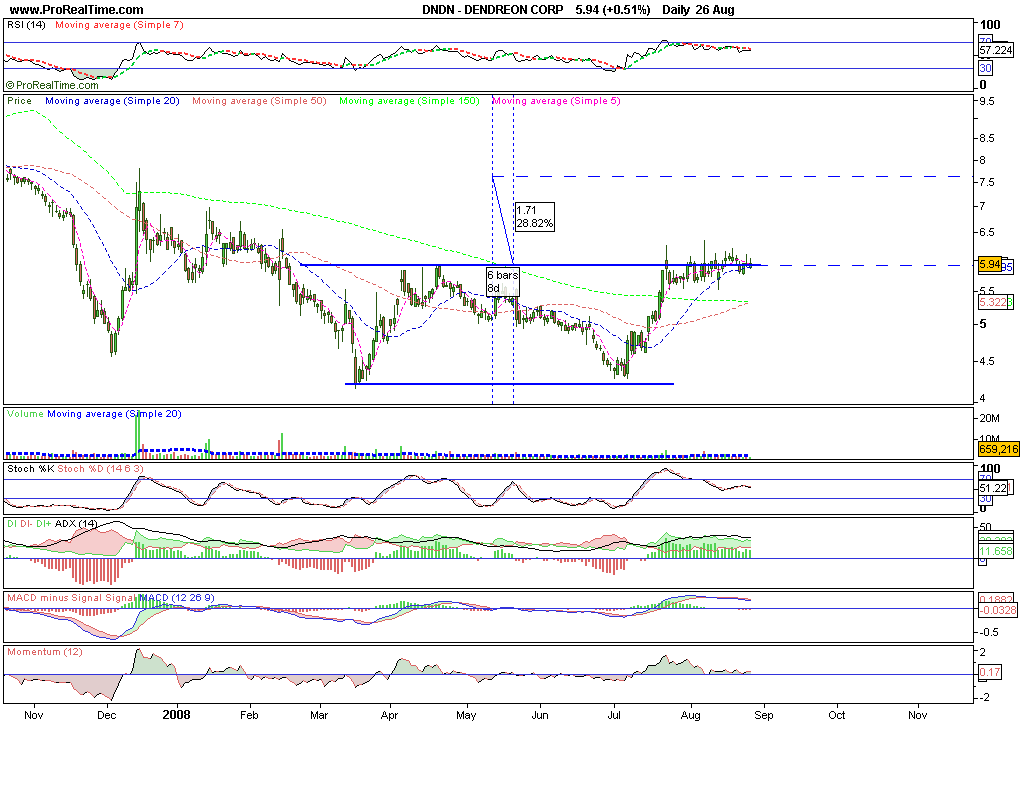Select the ADX (14) indicator label
1024x800 pixels.
coord(76,523)
